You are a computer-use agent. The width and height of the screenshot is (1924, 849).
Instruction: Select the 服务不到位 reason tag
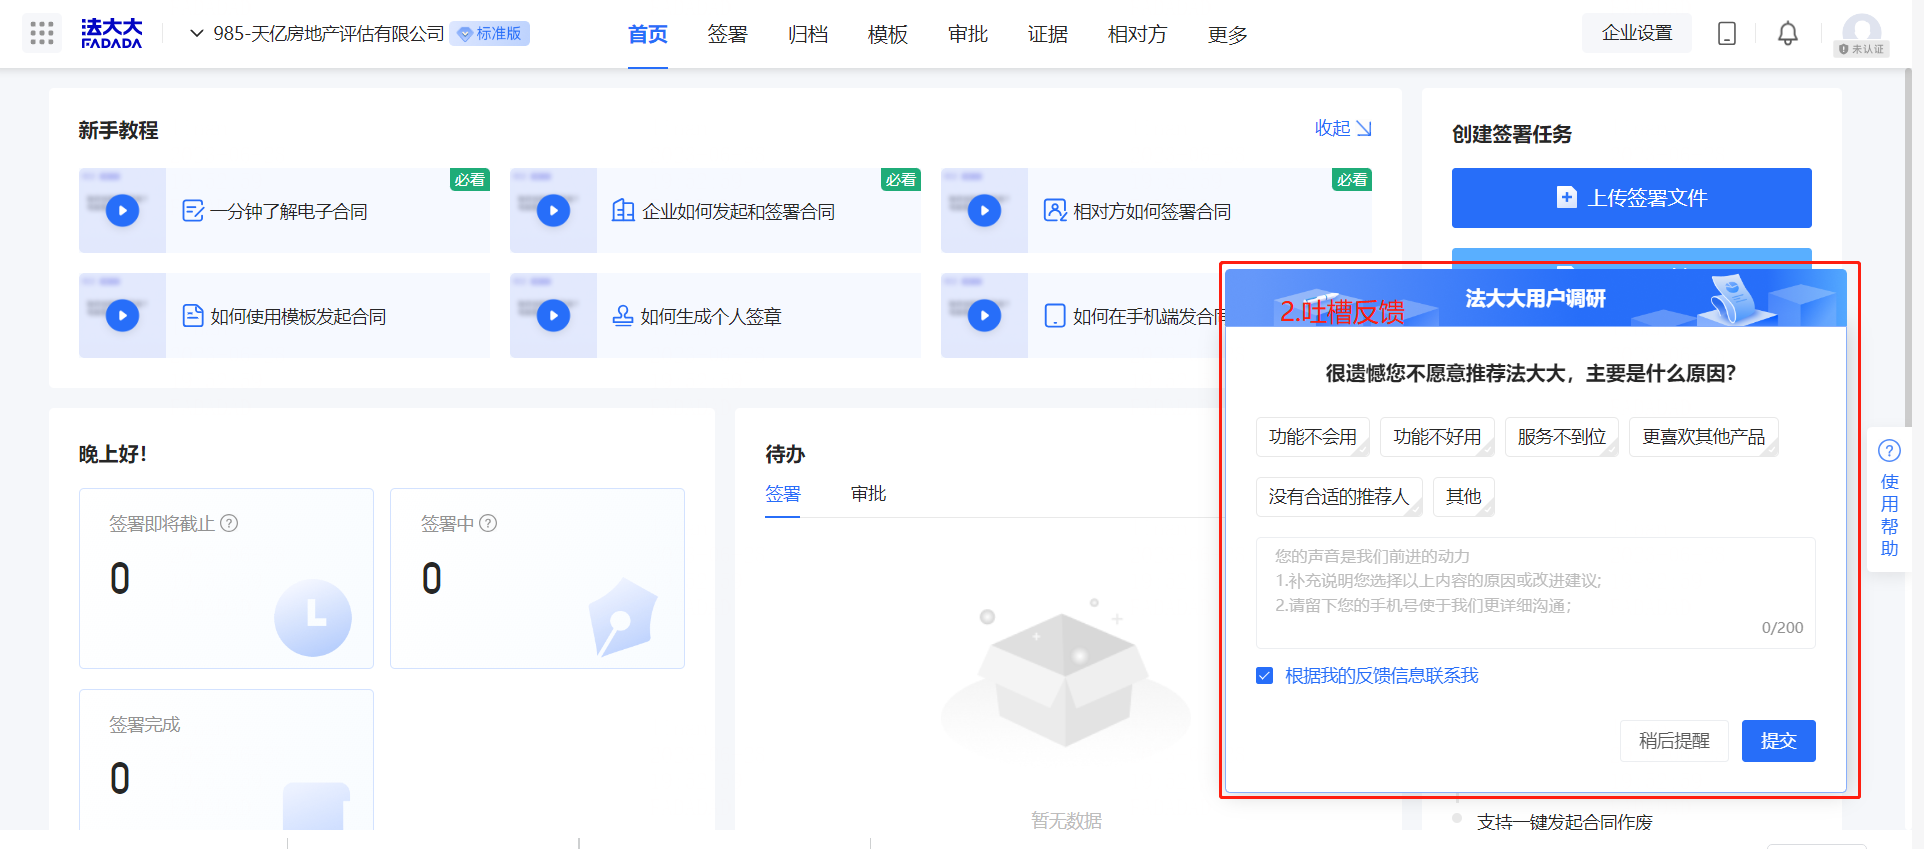pos(1562,437)
